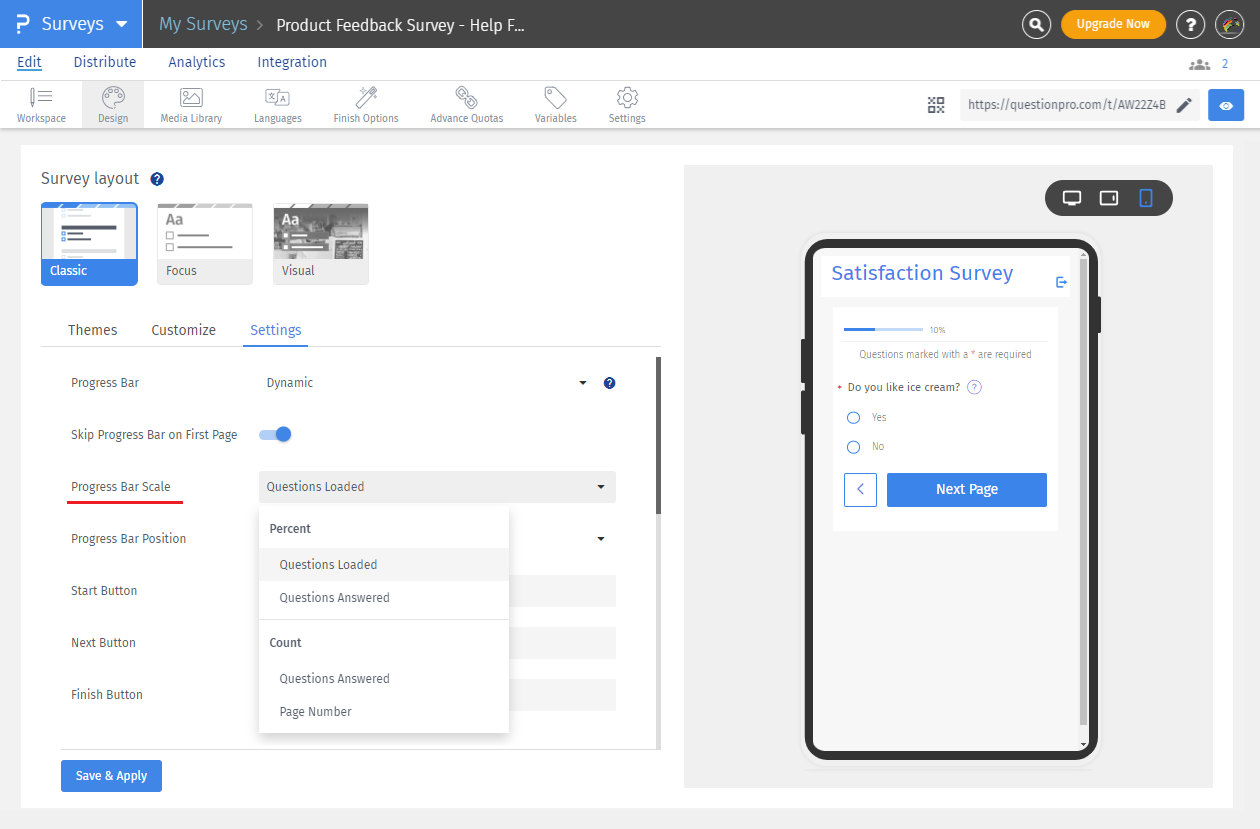This screenshot has width=1260, height=829.
Task: Open the Analytics menu tab
Action: (x=197, y=62)
